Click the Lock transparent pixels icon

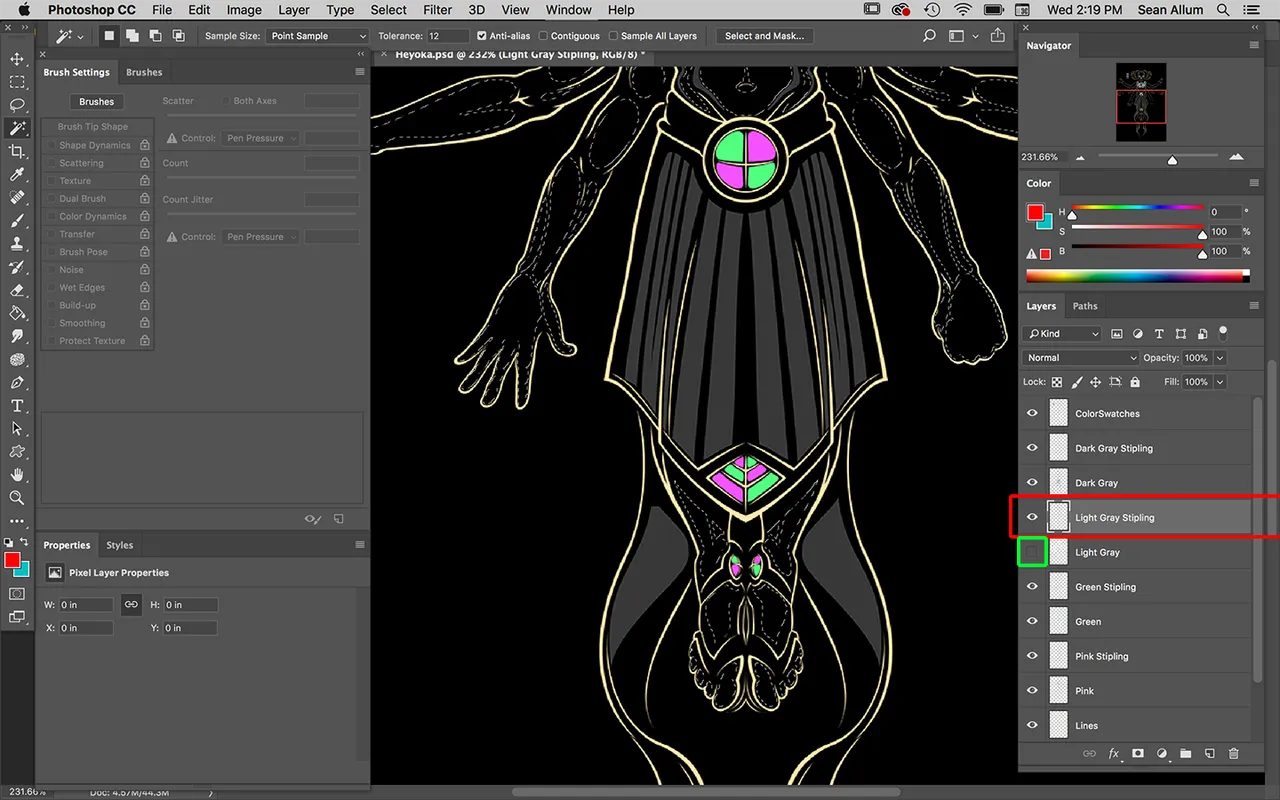pyautogui.click(x=1057, y=382)
